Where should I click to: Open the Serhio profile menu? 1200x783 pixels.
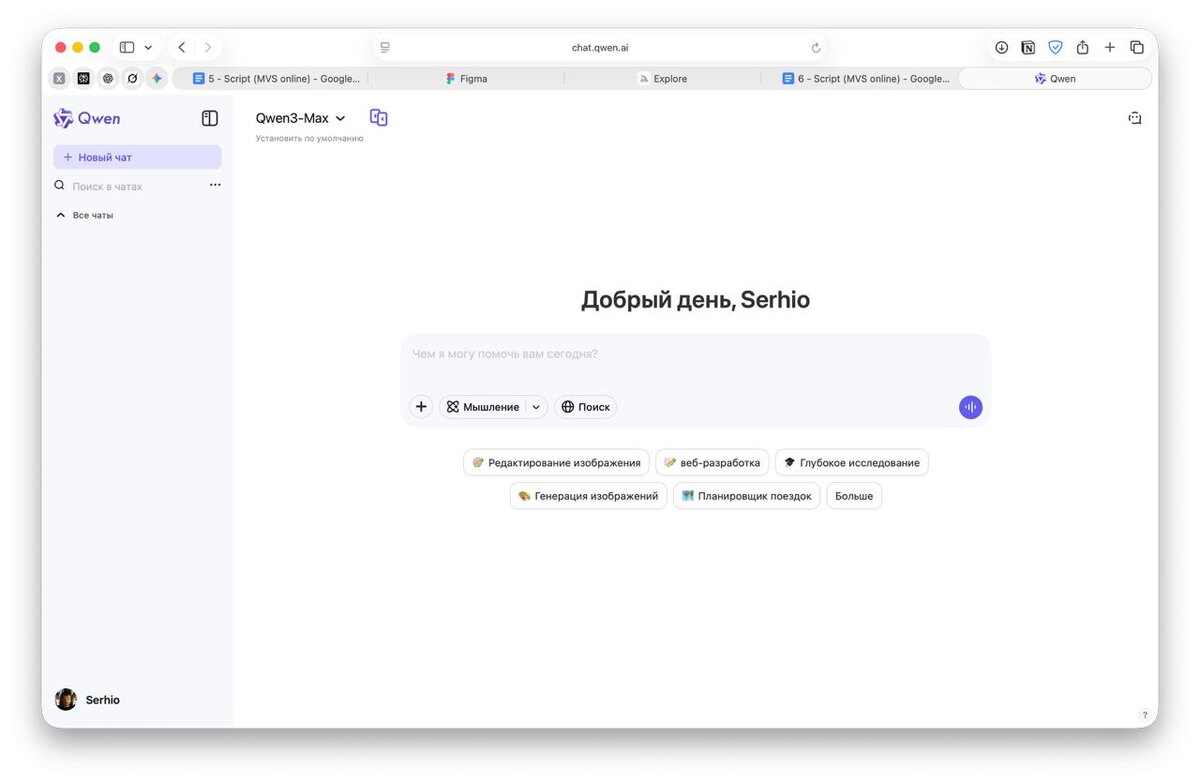click(88, 700)
